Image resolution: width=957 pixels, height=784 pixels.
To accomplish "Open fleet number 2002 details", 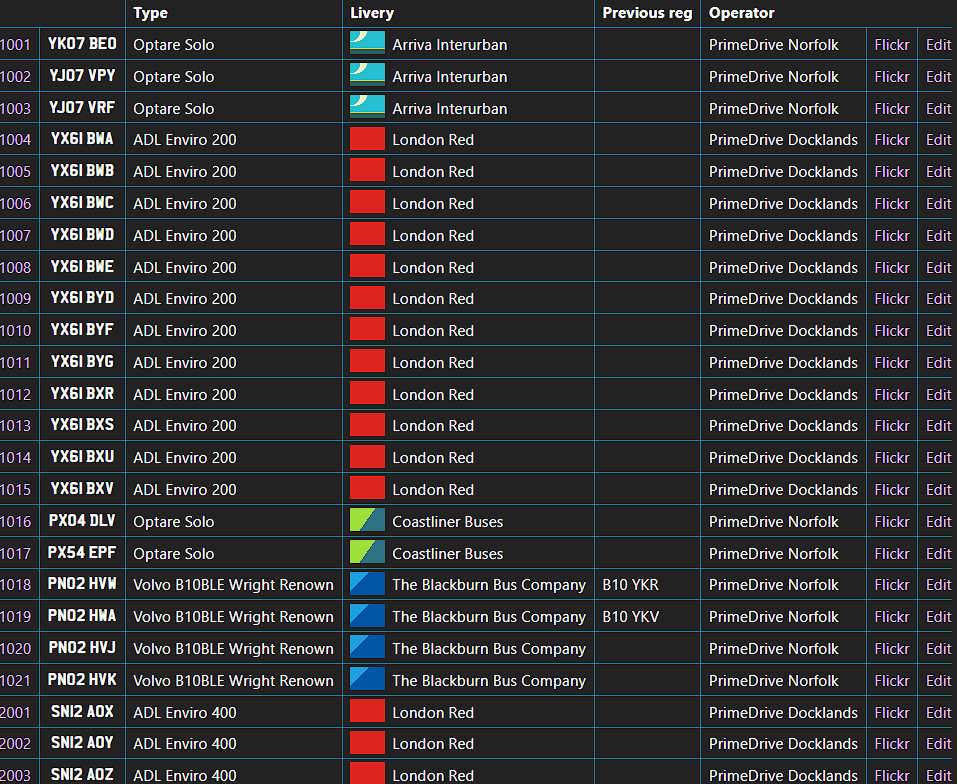I will [15, 744].
